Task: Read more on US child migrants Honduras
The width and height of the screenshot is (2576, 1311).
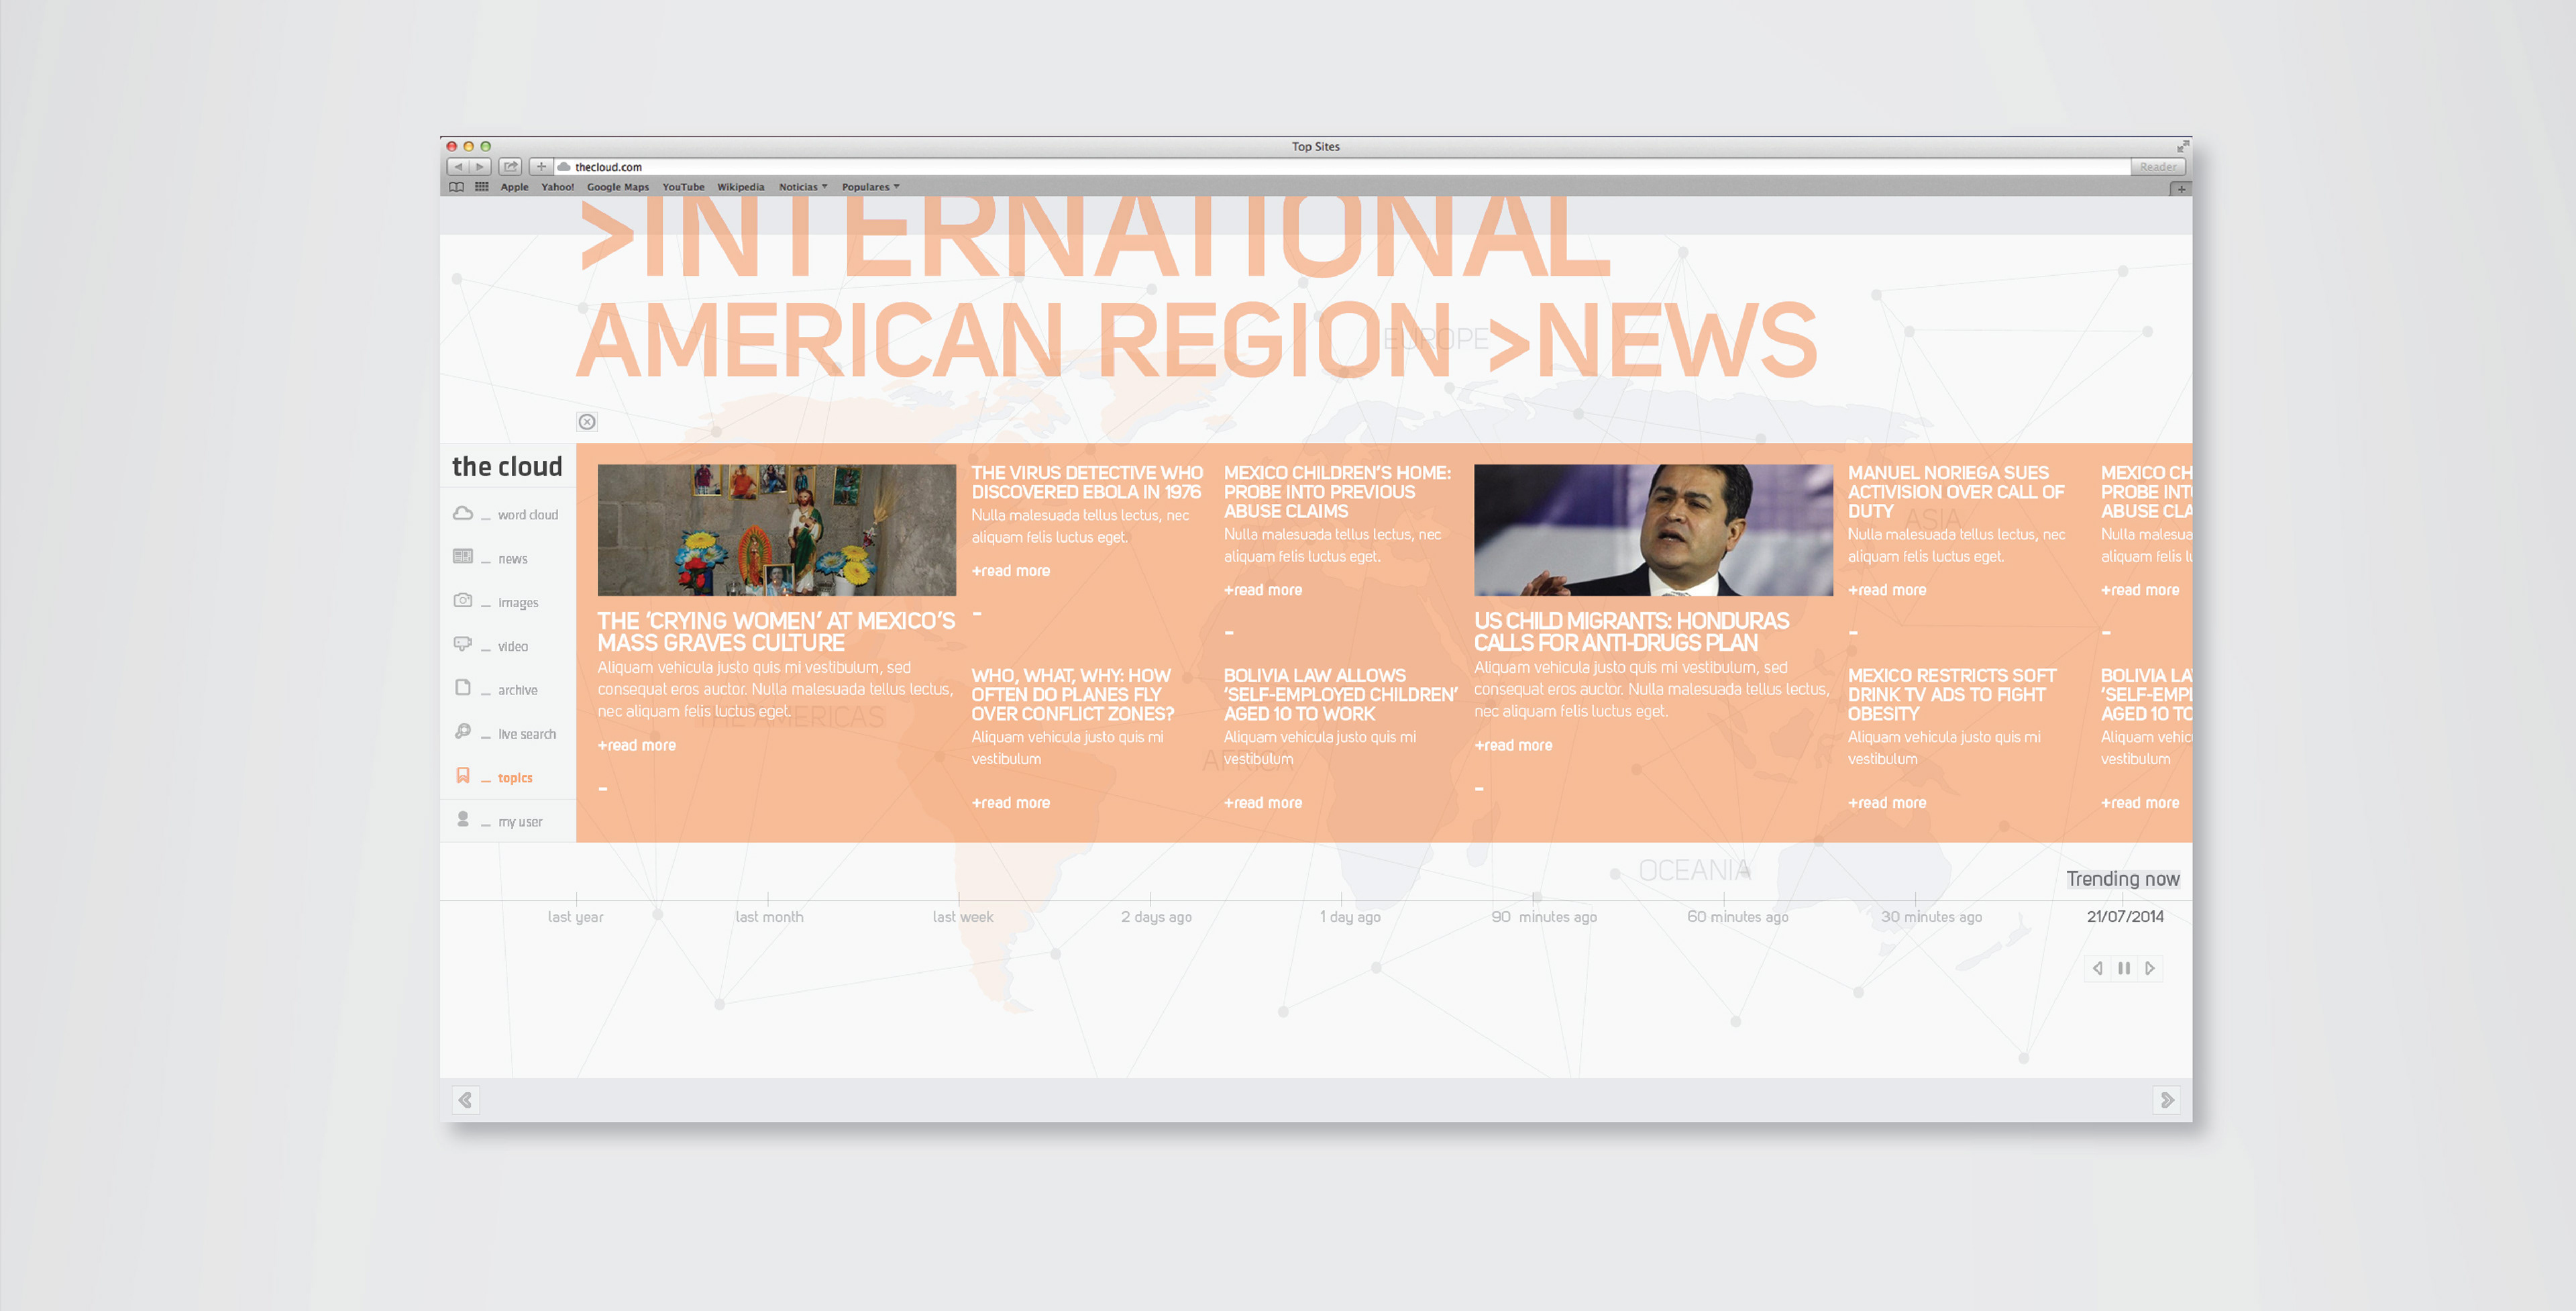Action: pos(1513,745)
